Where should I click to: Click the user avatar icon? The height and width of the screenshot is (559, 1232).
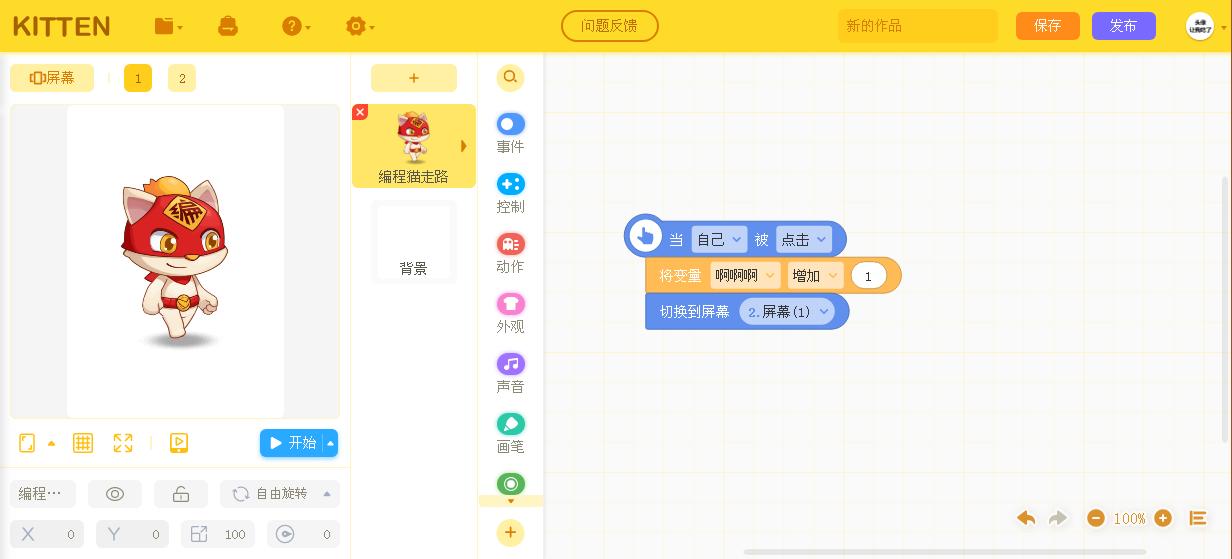pyautogui.click(x=1200, y=26)
